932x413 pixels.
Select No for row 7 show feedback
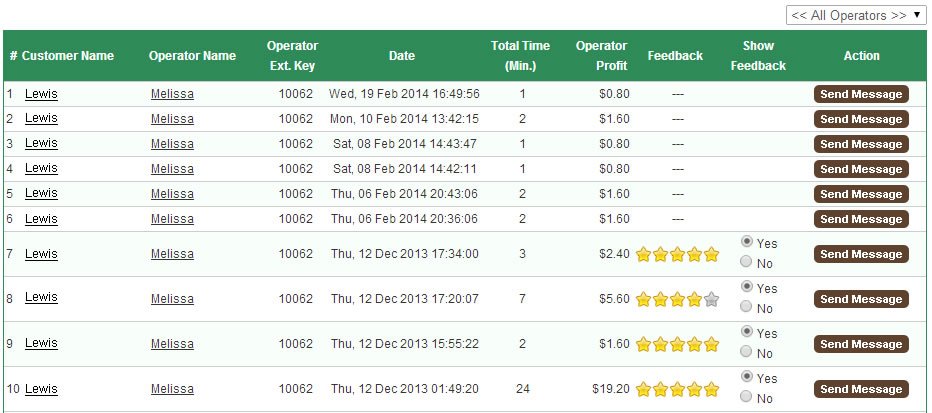point(747,263)
